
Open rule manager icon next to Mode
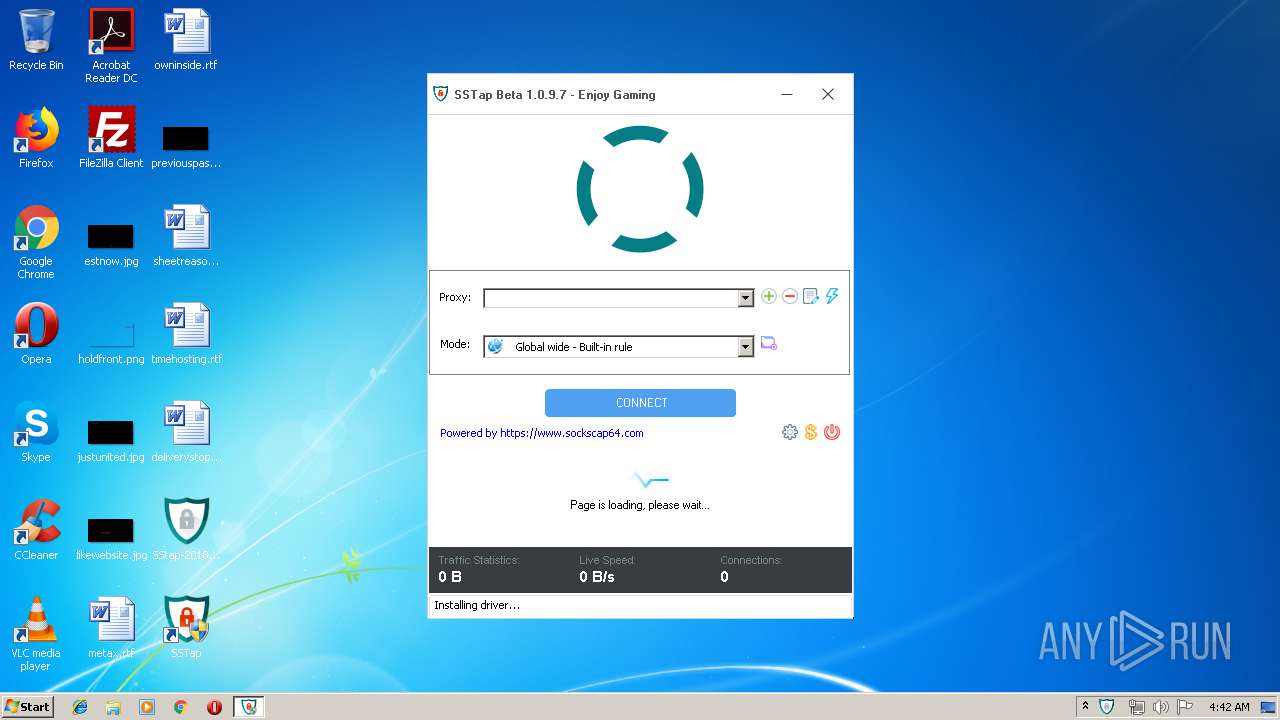pyautogui.click(x=769, y=343)
